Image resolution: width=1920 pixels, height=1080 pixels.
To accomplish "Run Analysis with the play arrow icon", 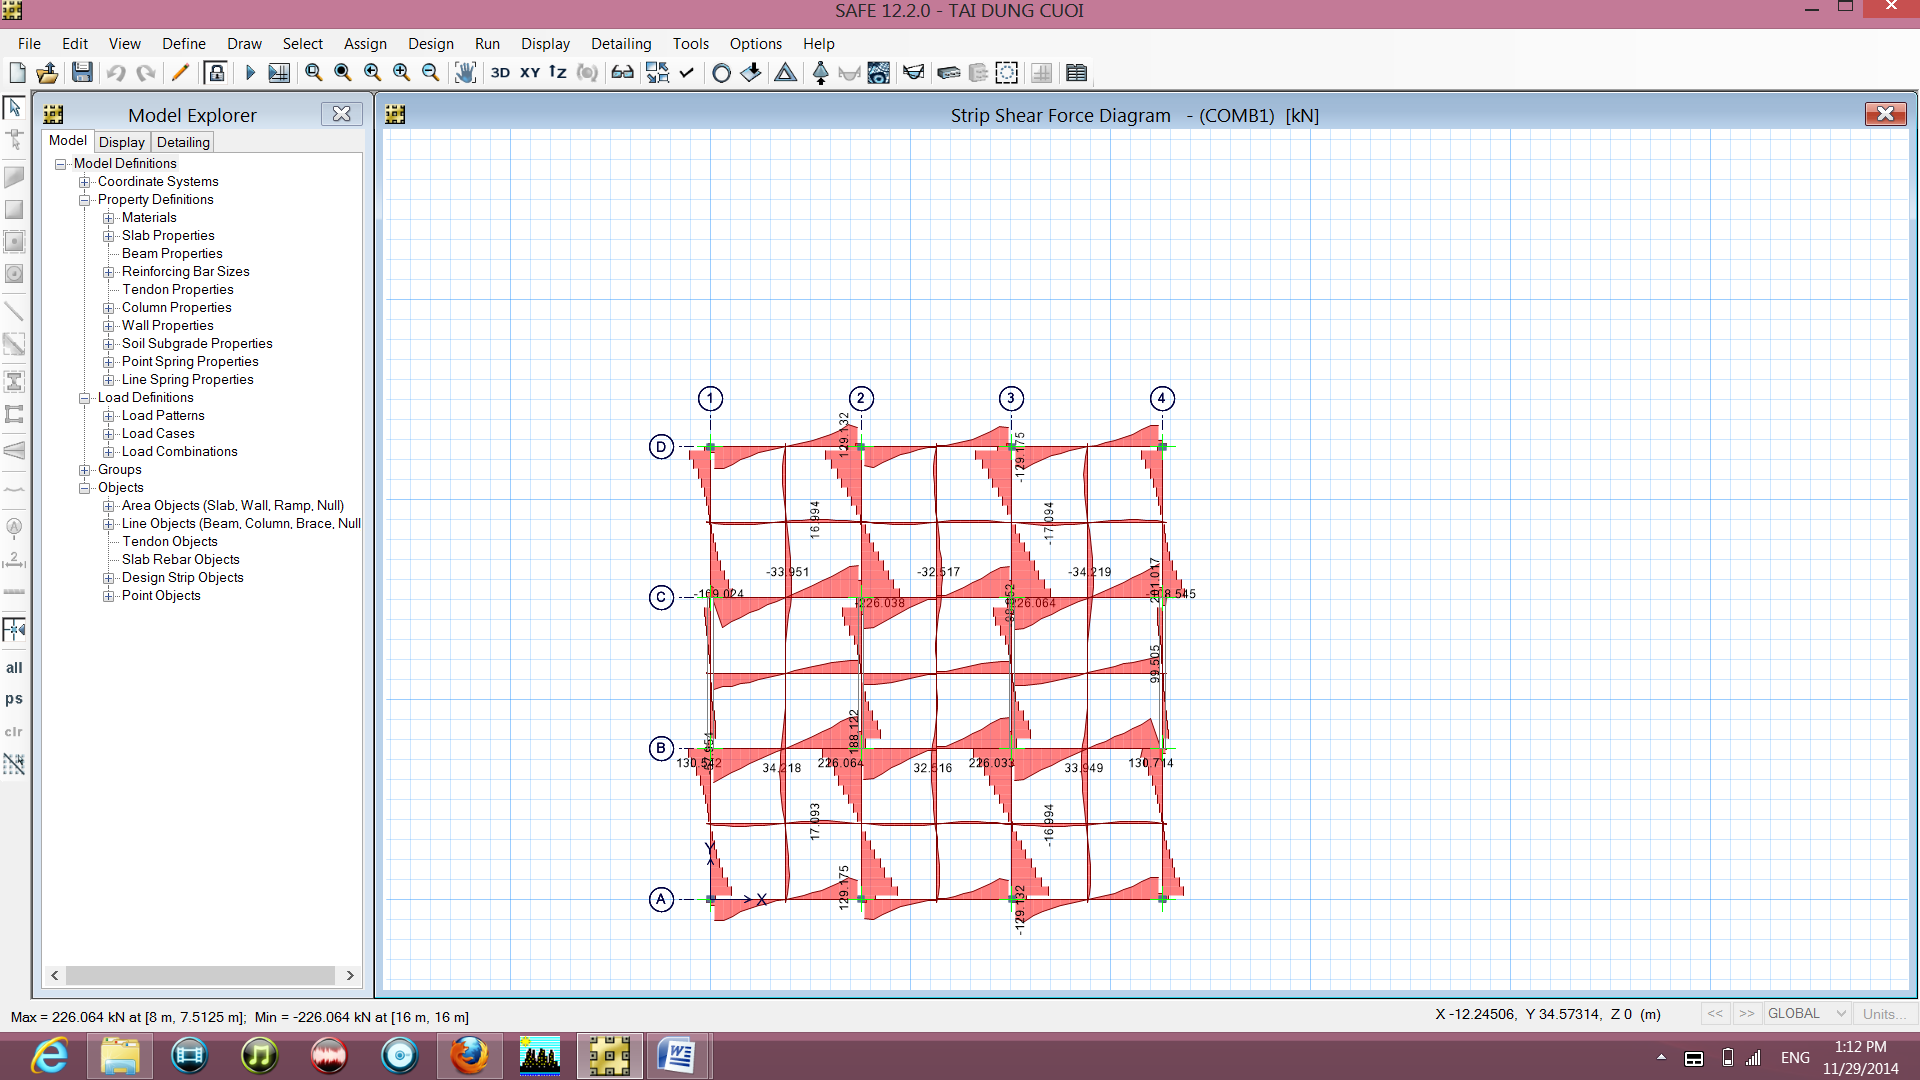I will [250, 73].
